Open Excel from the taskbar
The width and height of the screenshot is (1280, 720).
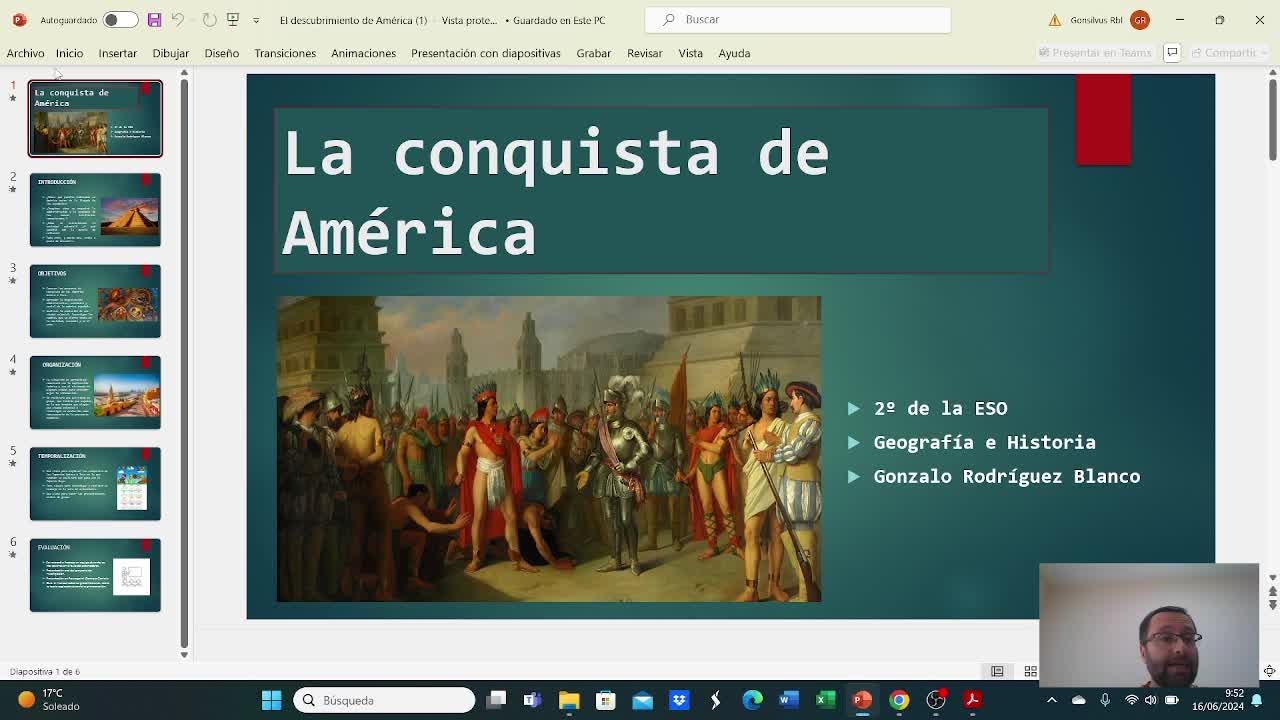[x=825, y=700]
